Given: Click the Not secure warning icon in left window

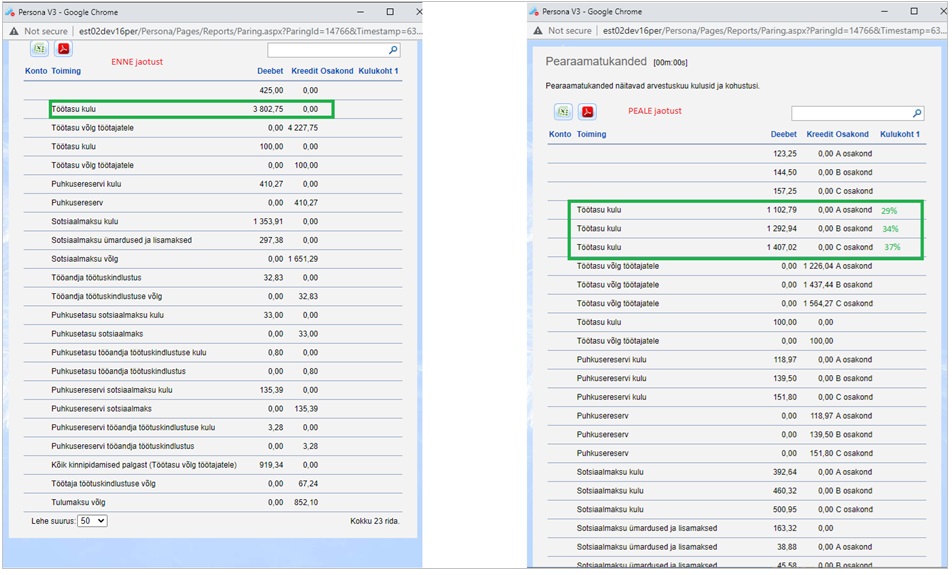Looking at the screenshot, I should [x=13, y=31].
